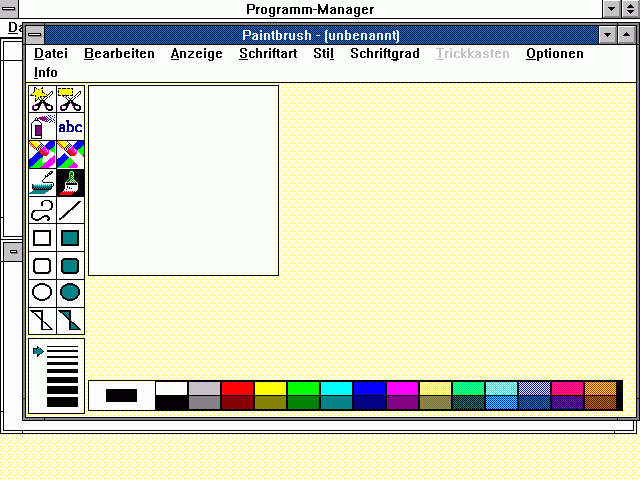
Task: Open the Stil menu
Action: click(324, 53)
